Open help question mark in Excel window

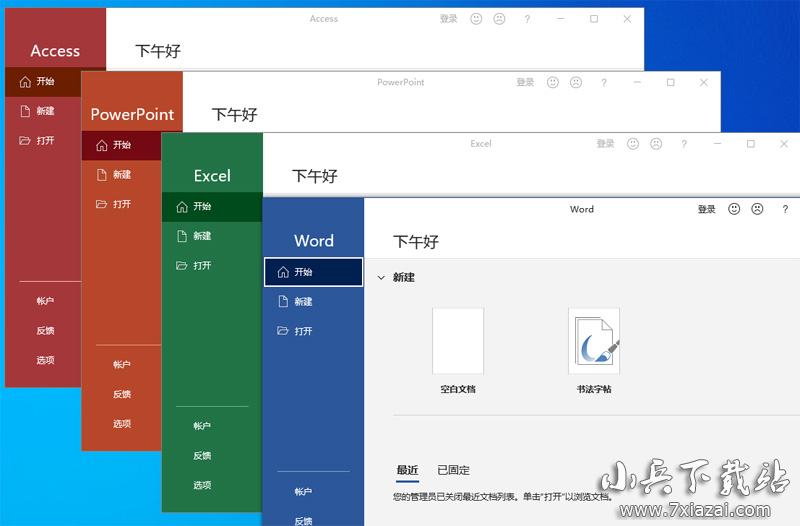[x=683, y=144]
